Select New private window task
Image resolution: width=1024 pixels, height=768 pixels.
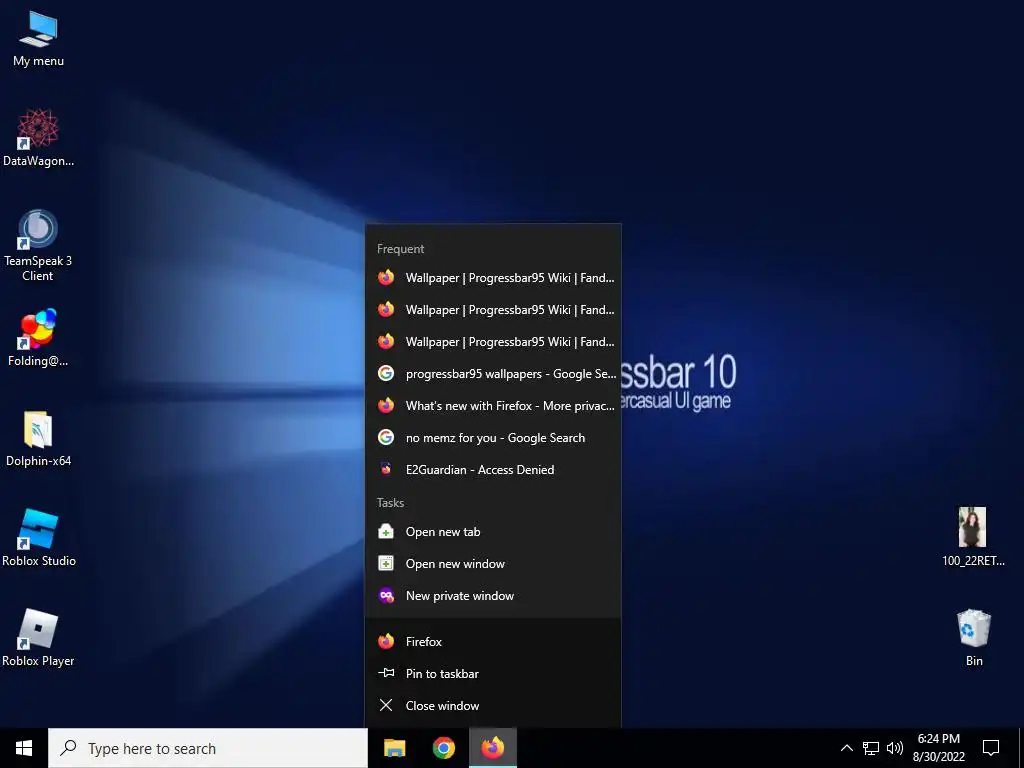493,596
